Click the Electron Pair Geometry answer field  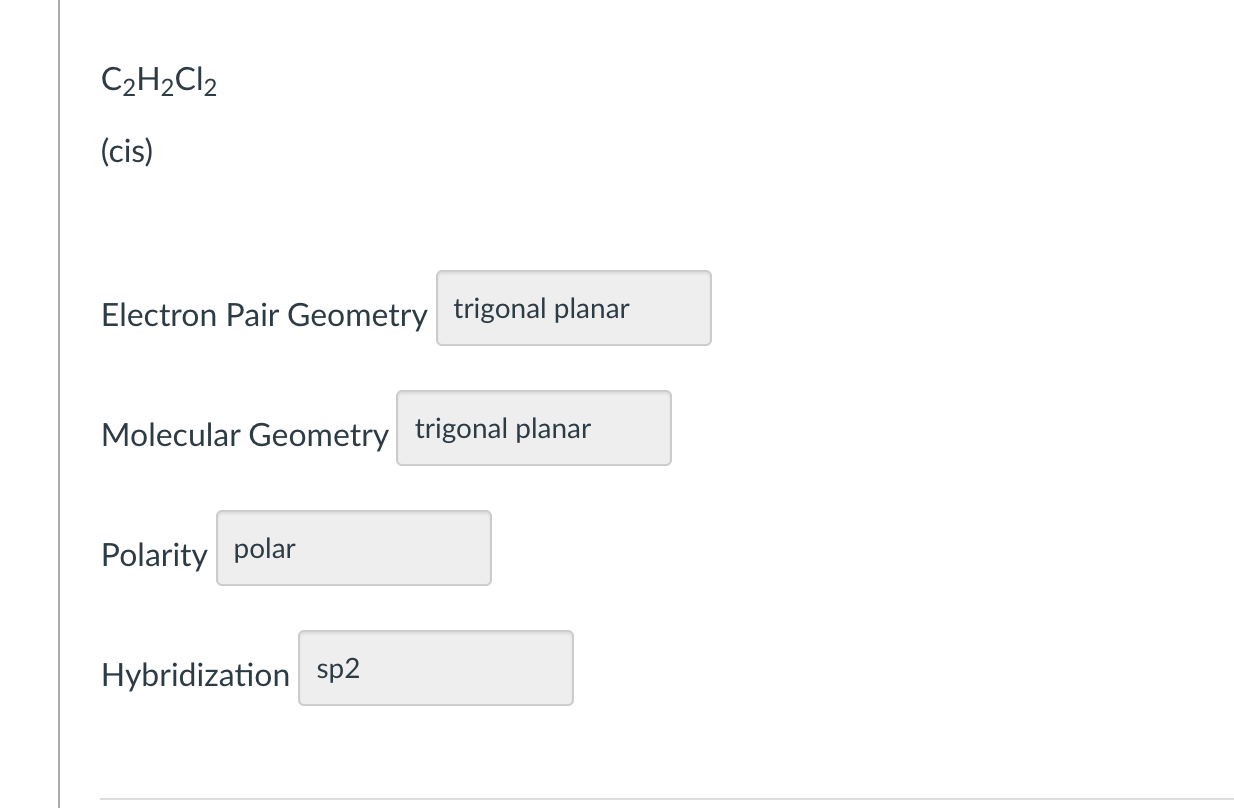tap(574, 308)
